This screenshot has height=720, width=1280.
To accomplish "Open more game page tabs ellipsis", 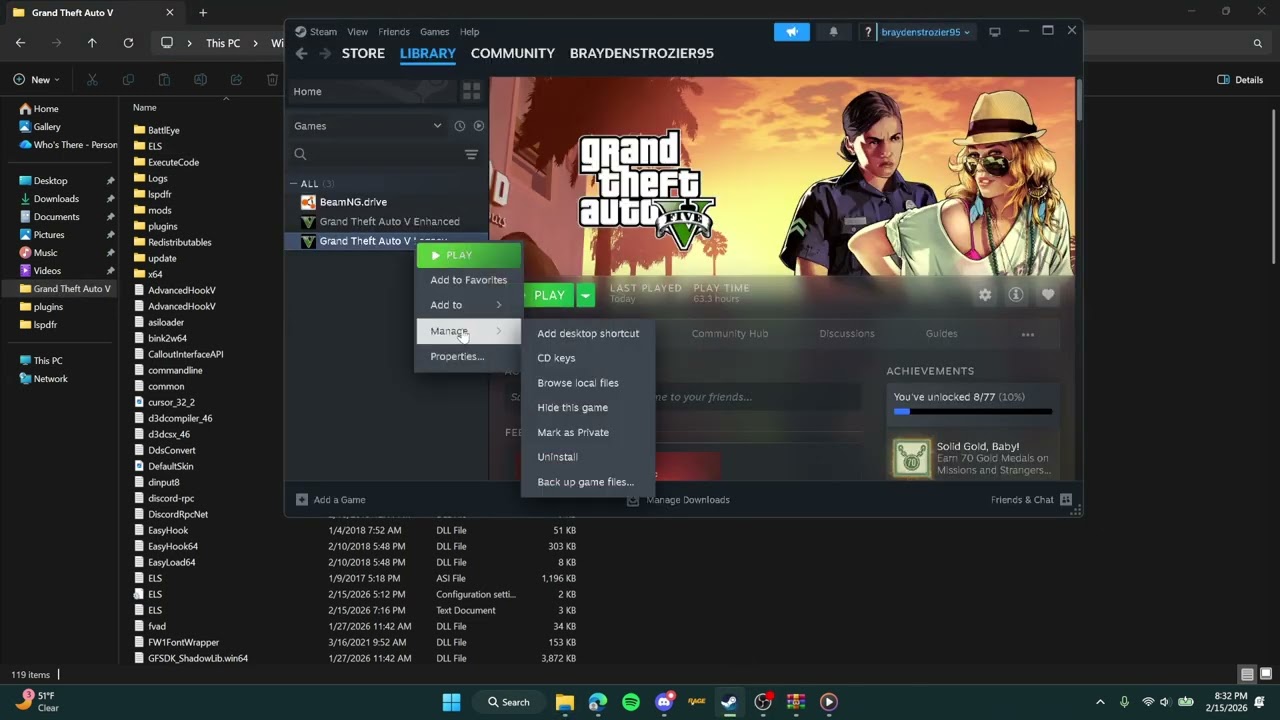I will (x=1027, y=334).
